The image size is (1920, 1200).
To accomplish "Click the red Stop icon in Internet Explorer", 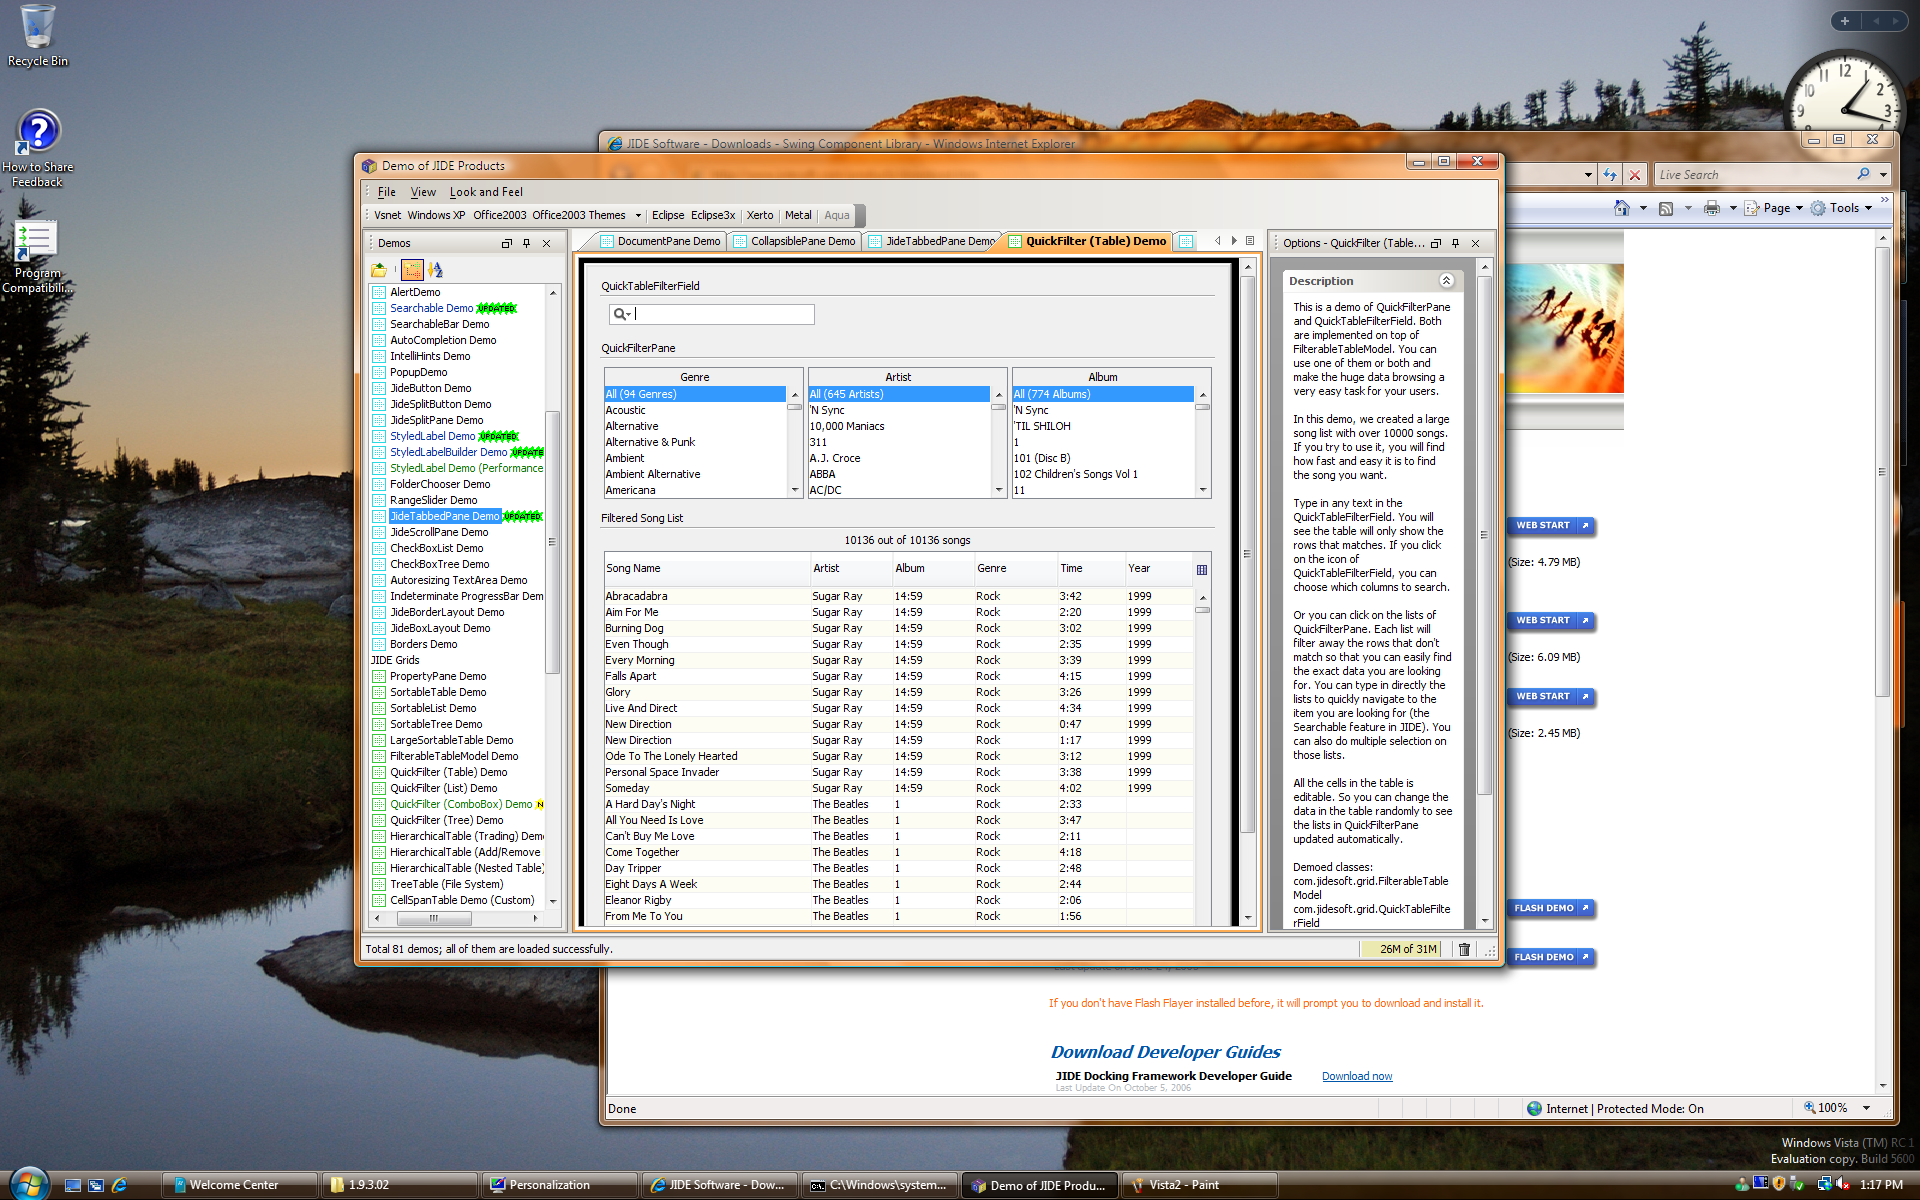I will click(x=1635, y=175).
